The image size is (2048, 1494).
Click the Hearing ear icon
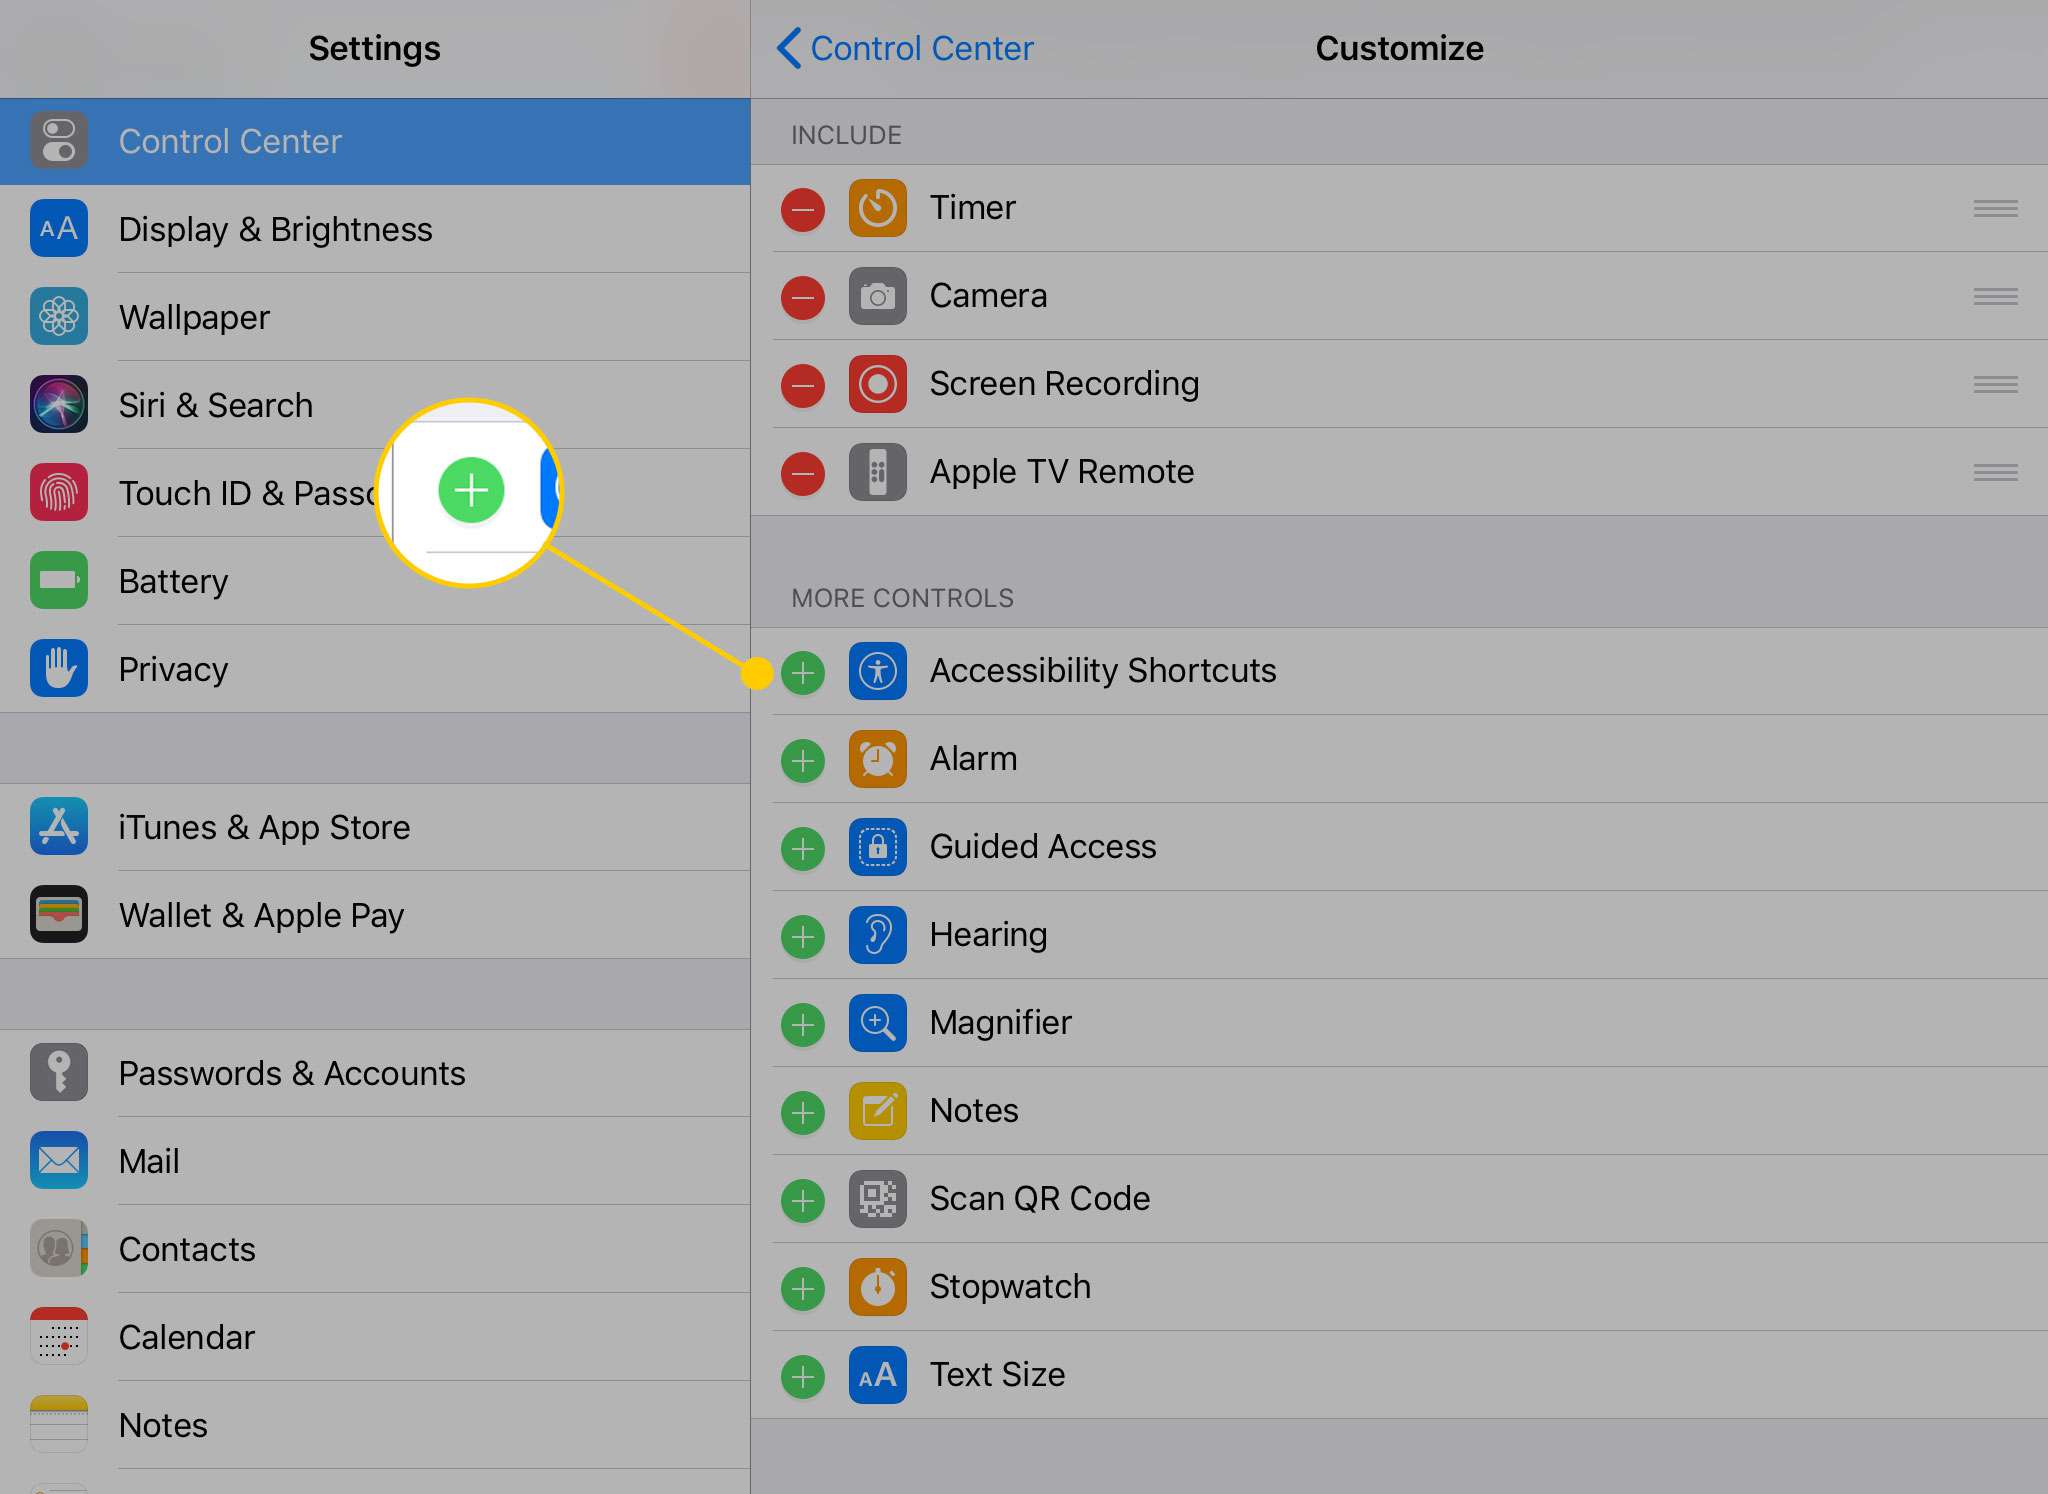pos(878,935)
